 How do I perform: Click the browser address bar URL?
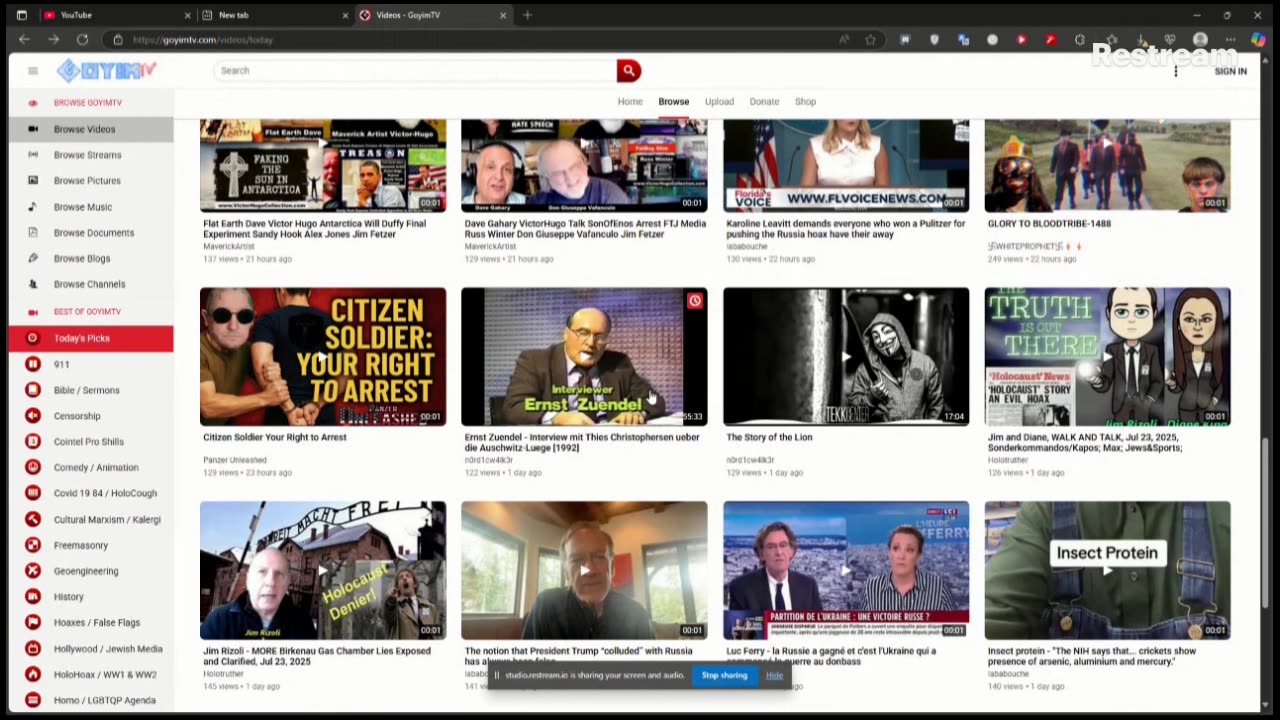(x=203, y=40)
